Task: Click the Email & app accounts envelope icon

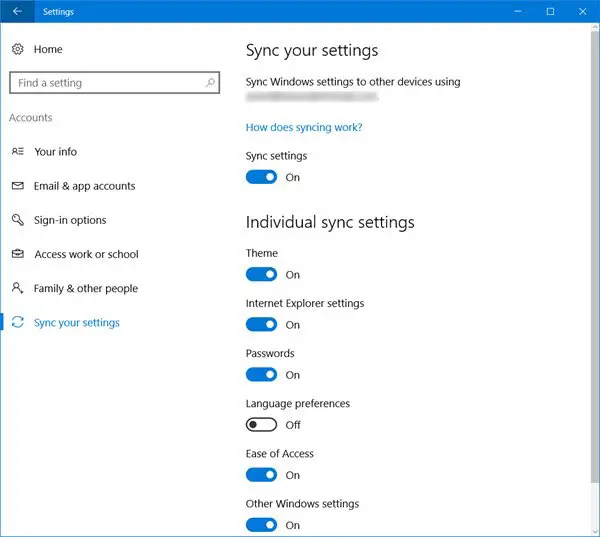Action: [x=17, y=186]
